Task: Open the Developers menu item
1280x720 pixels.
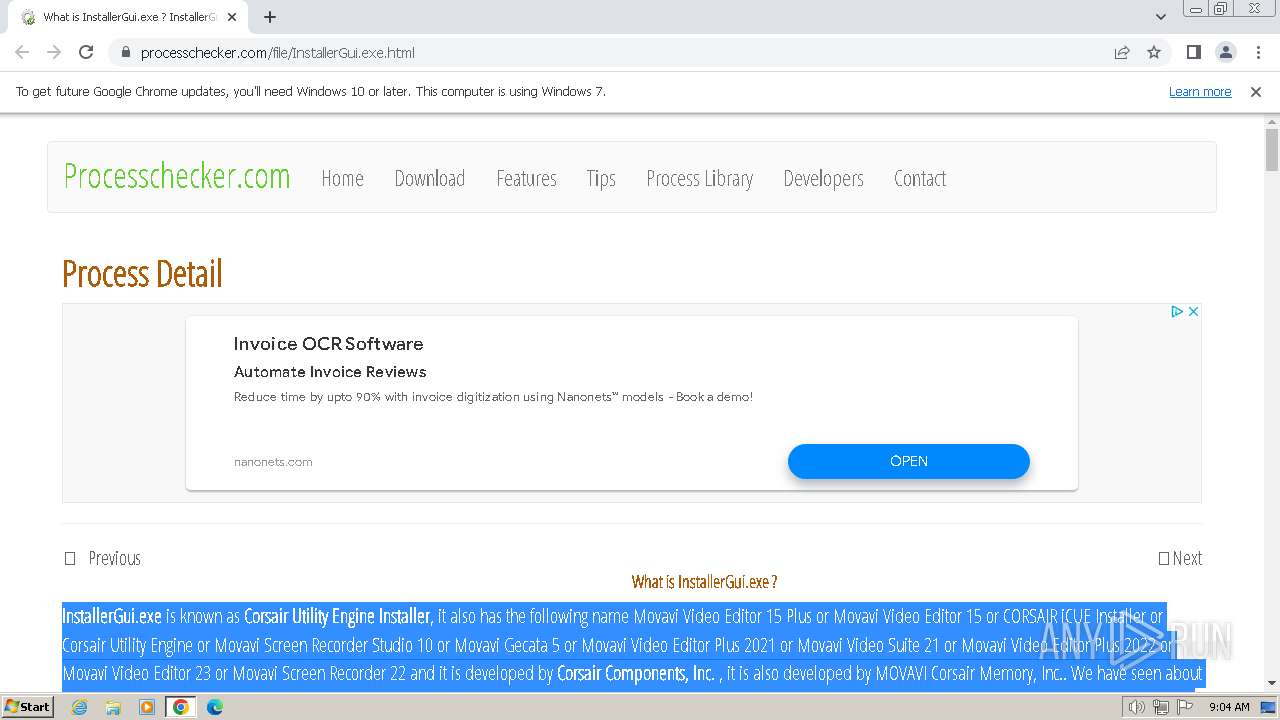Action: pyautogui.click(x=823, y=178)
